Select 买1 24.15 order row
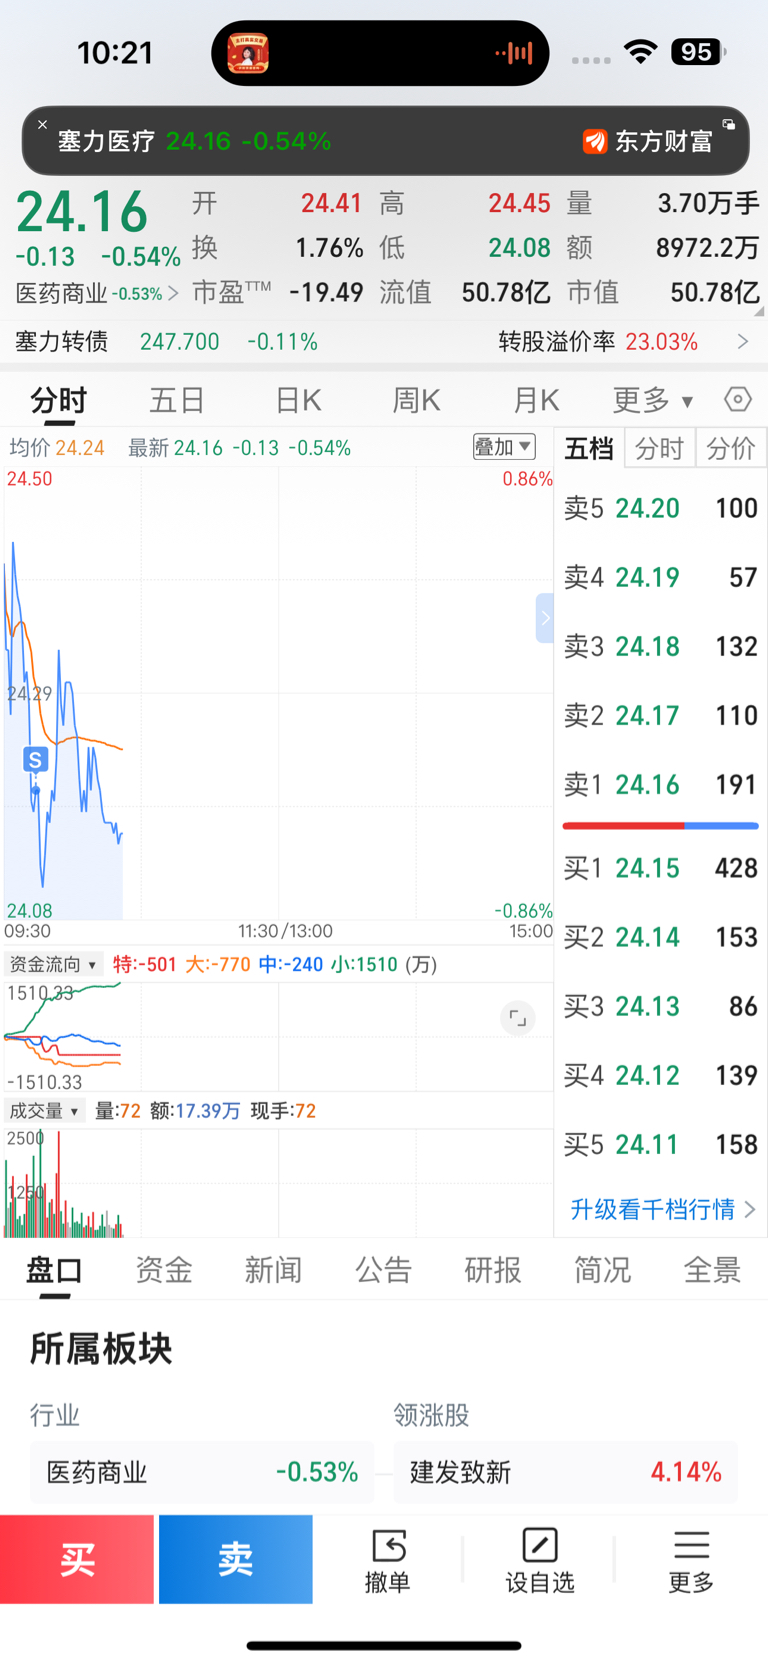 click(661, 868)
